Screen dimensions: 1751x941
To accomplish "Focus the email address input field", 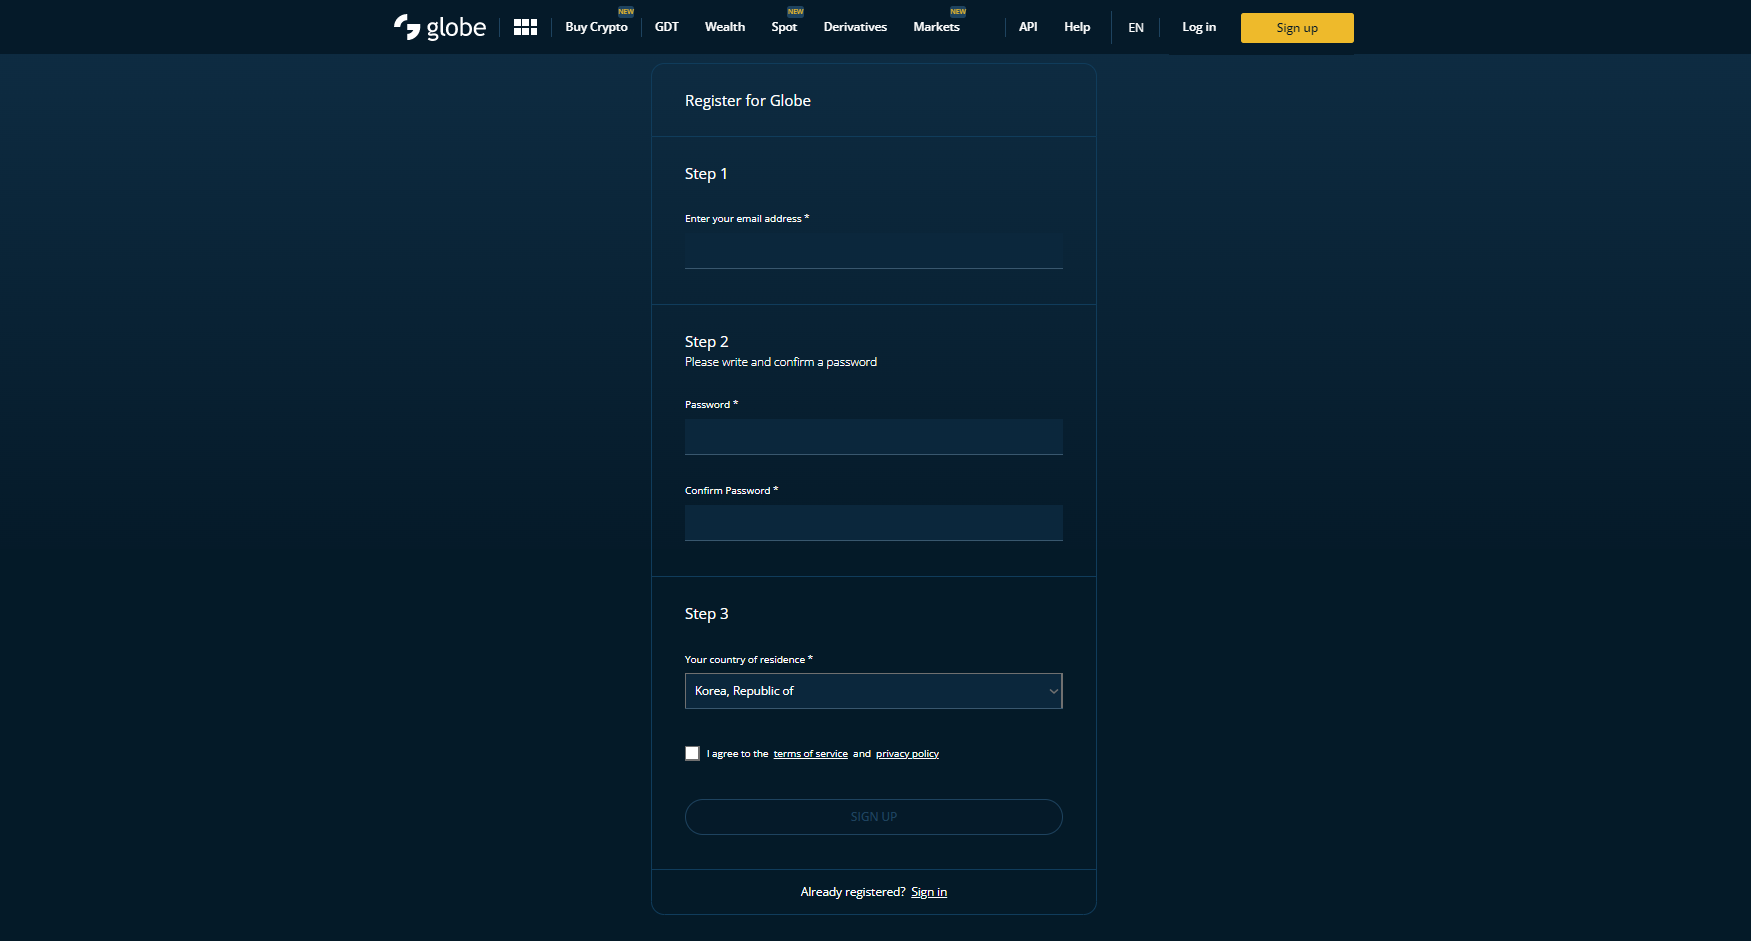I will (873, 251).
